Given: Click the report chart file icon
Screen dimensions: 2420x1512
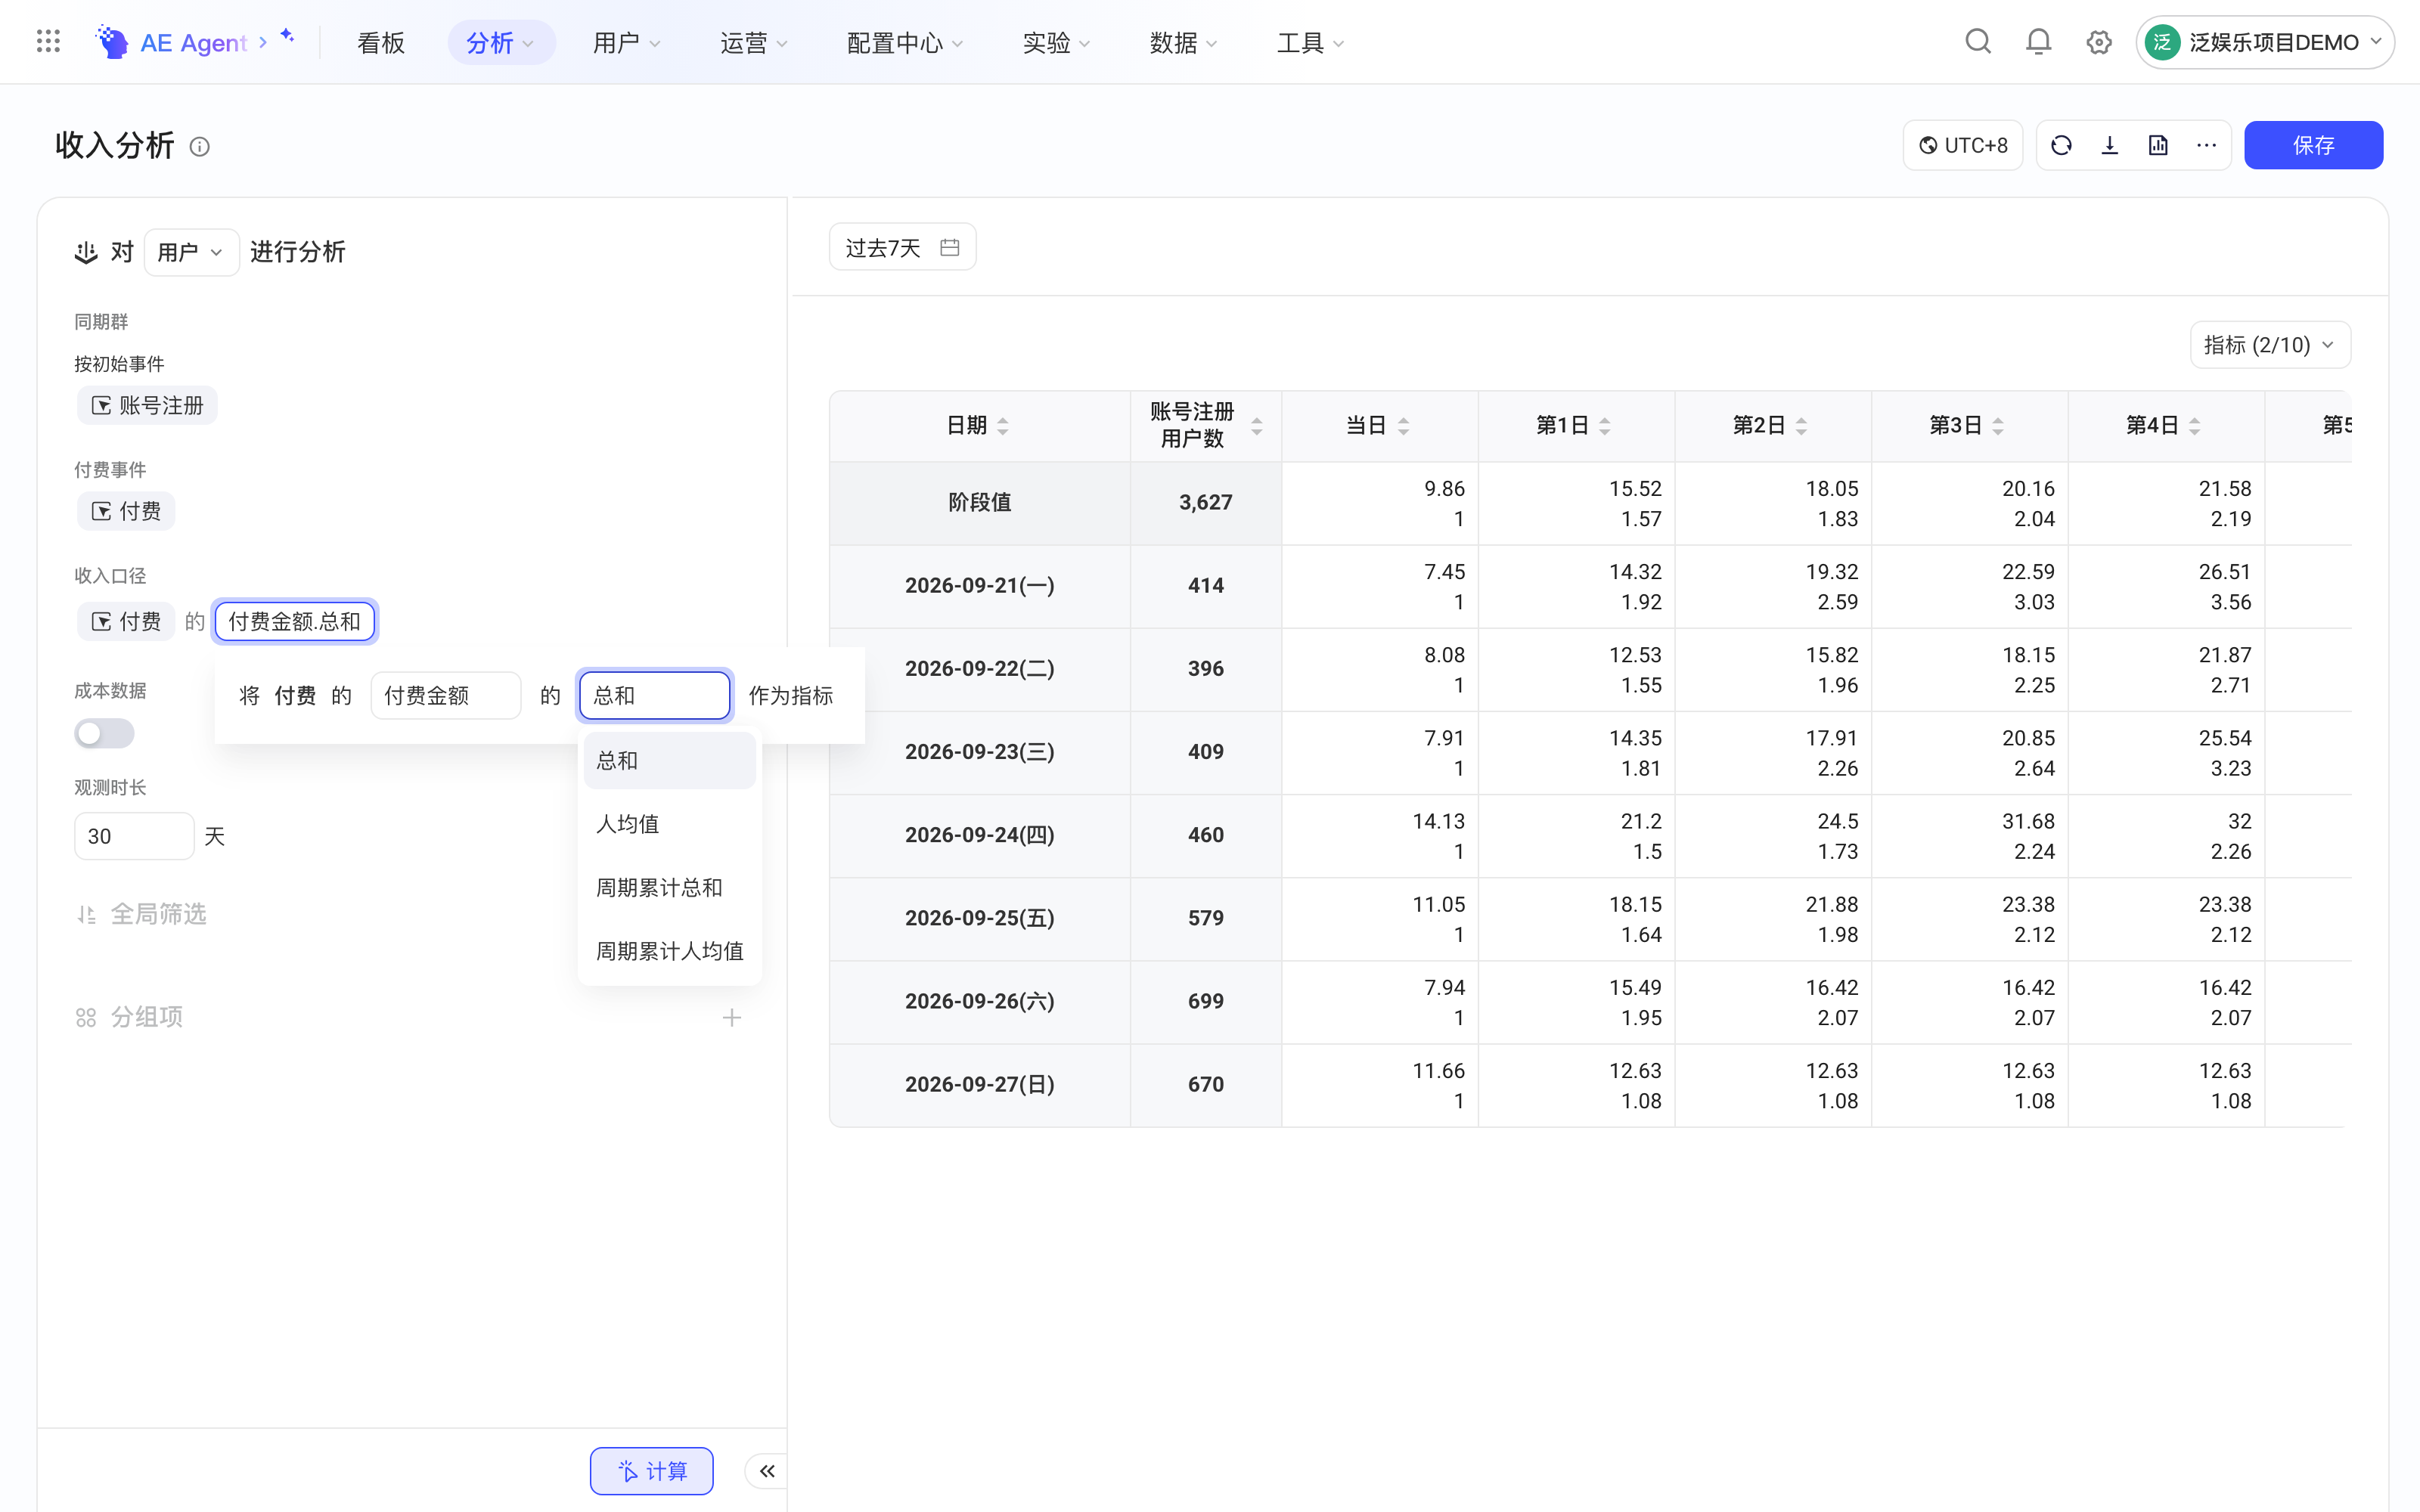Looking at the screenshot, I should pyautogui.click(x=2158, y=146).
